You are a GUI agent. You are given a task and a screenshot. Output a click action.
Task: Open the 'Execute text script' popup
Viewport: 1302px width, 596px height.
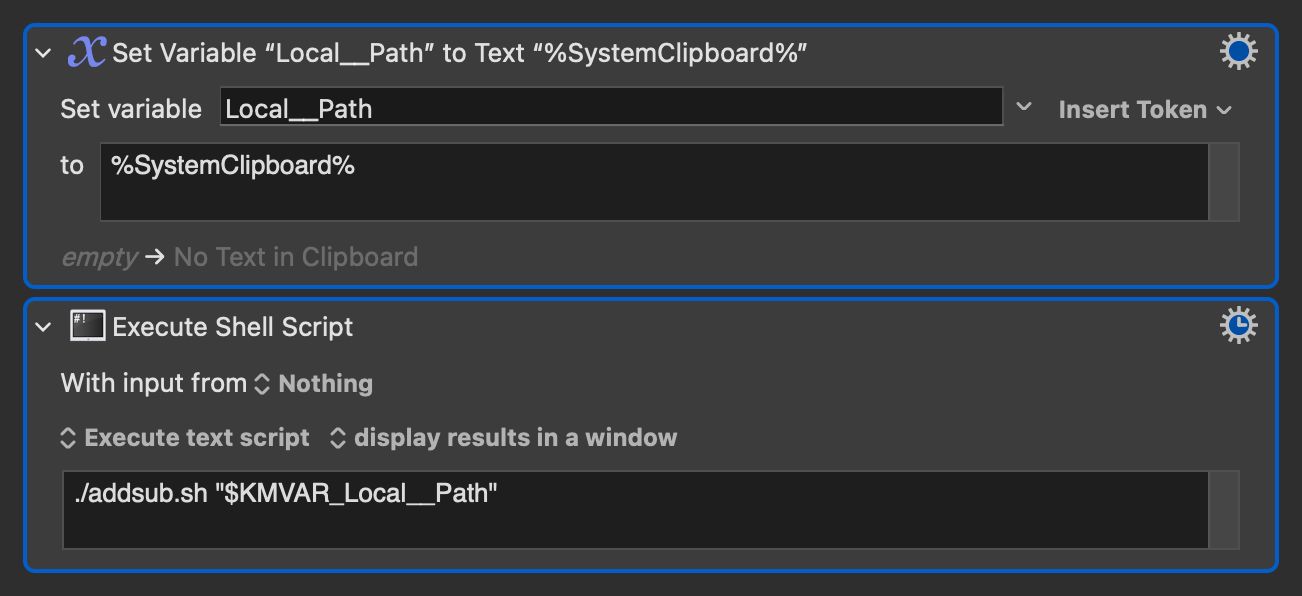(x=186, y=438)
